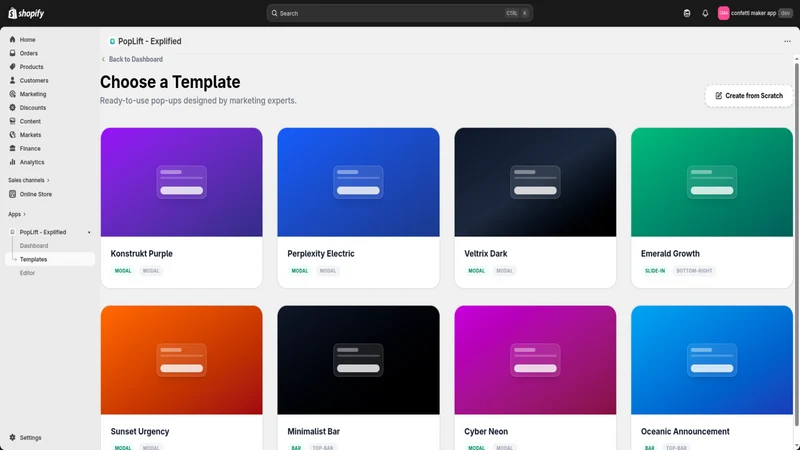800x450 pixels.
Task: Click the PopLift app icon in sidebar
Action: 12,232
